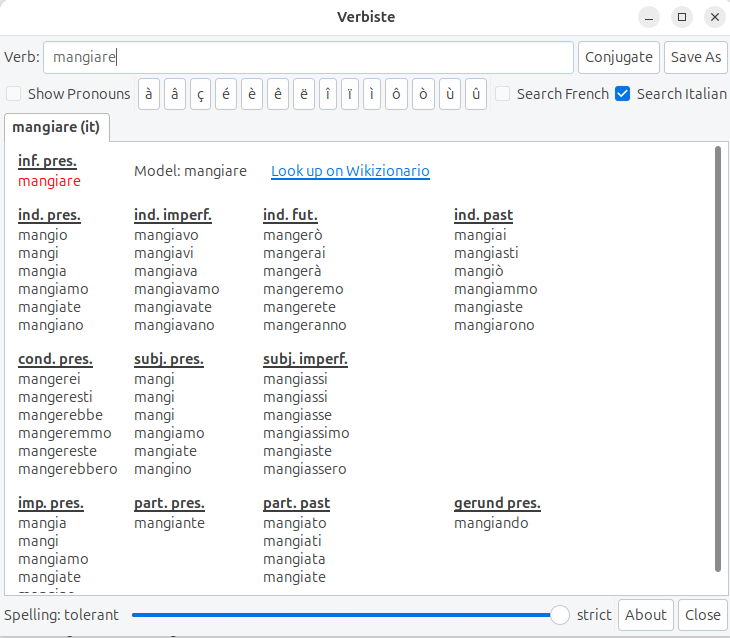Check the Search French option
The height and width of the screenshot is (638, 730).
[503, 94]
